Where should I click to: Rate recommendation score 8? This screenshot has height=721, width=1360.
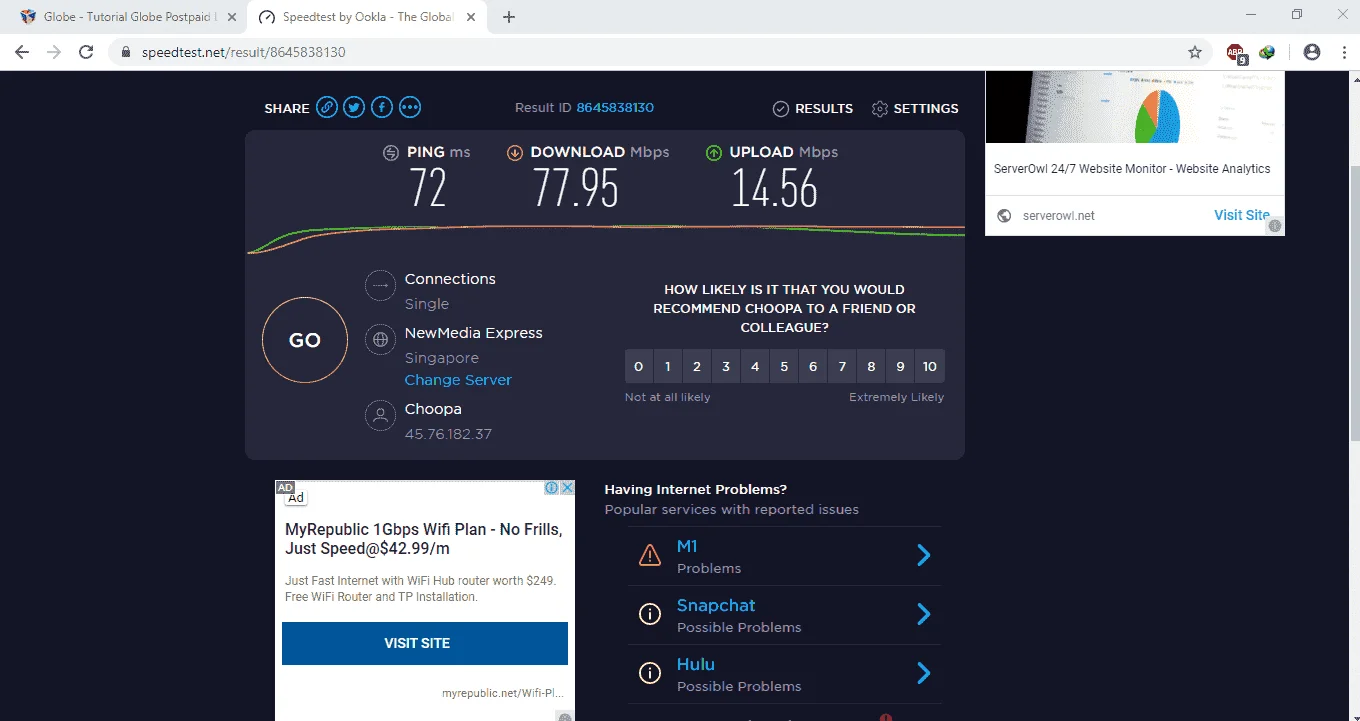click(x=871, y=367)
